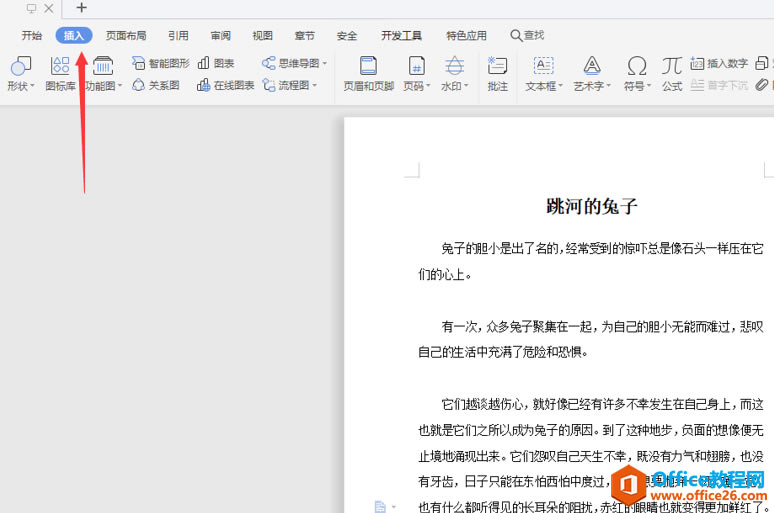Open the 特色应用 tab
Viewport: 774px width, 513px height.
[466, 36]
